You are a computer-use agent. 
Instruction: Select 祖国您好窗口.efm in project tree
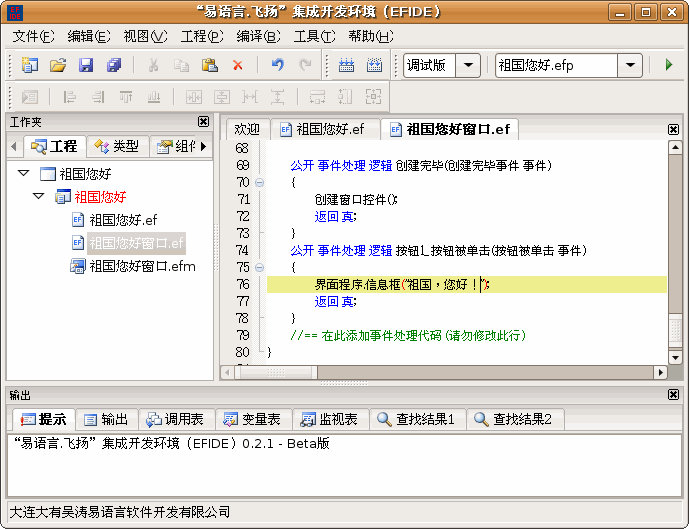pyautogui.click(x=141, y=266)
